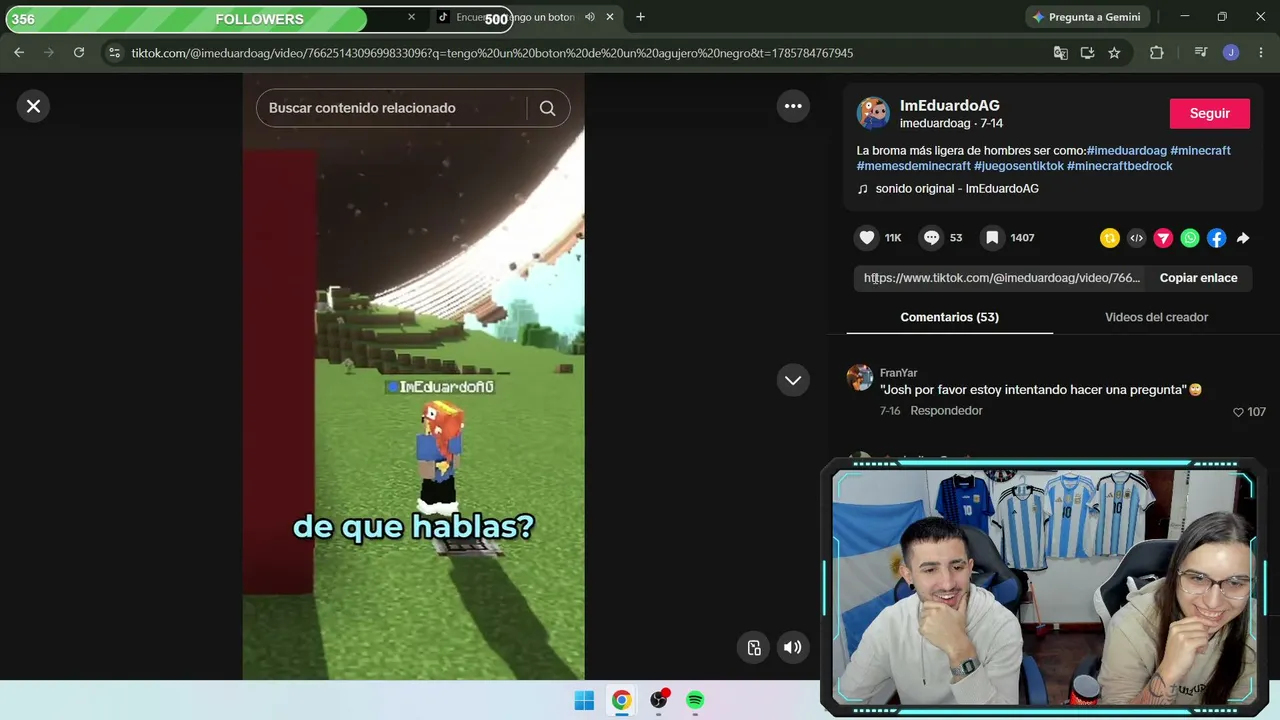Reply to FranYar's comment with Respondedor
The width and height of the screenshot is (1280, 720).
pos(946,411)
